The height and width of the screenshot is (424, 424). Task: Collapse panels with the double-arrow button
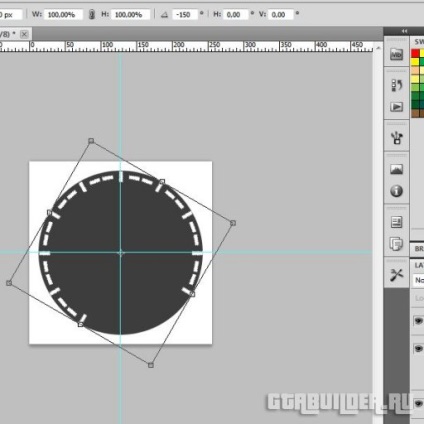(404, 31)
